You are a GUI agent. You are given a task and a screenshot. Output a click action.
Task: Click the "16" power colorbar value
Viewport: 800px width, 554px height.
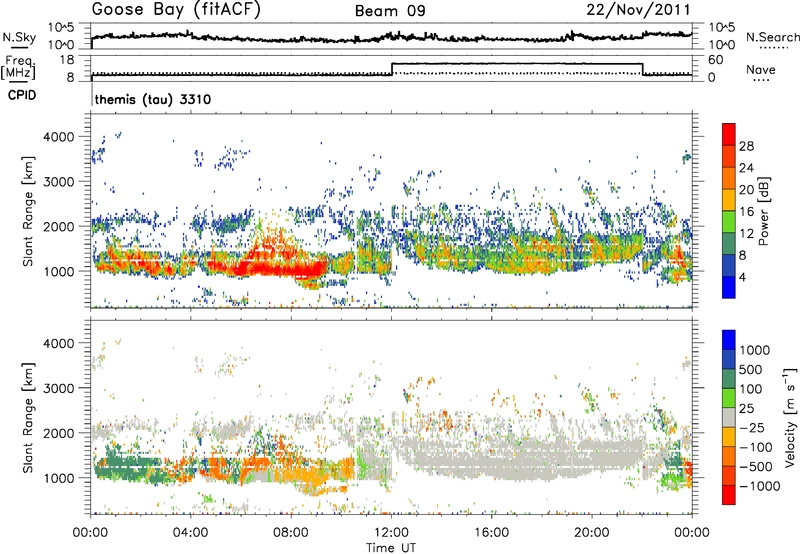click(746, 212)
